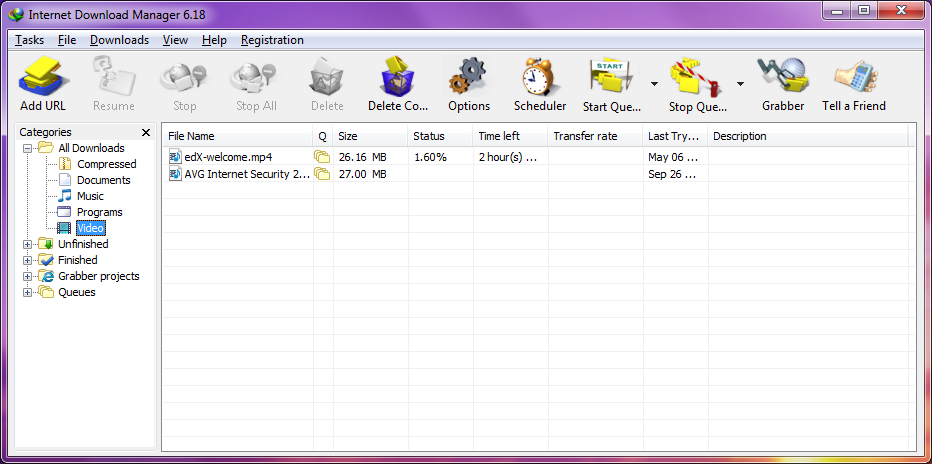Minimize the Internet Download Manager window
The image size is (932, 464).
(x=835, y=10)
